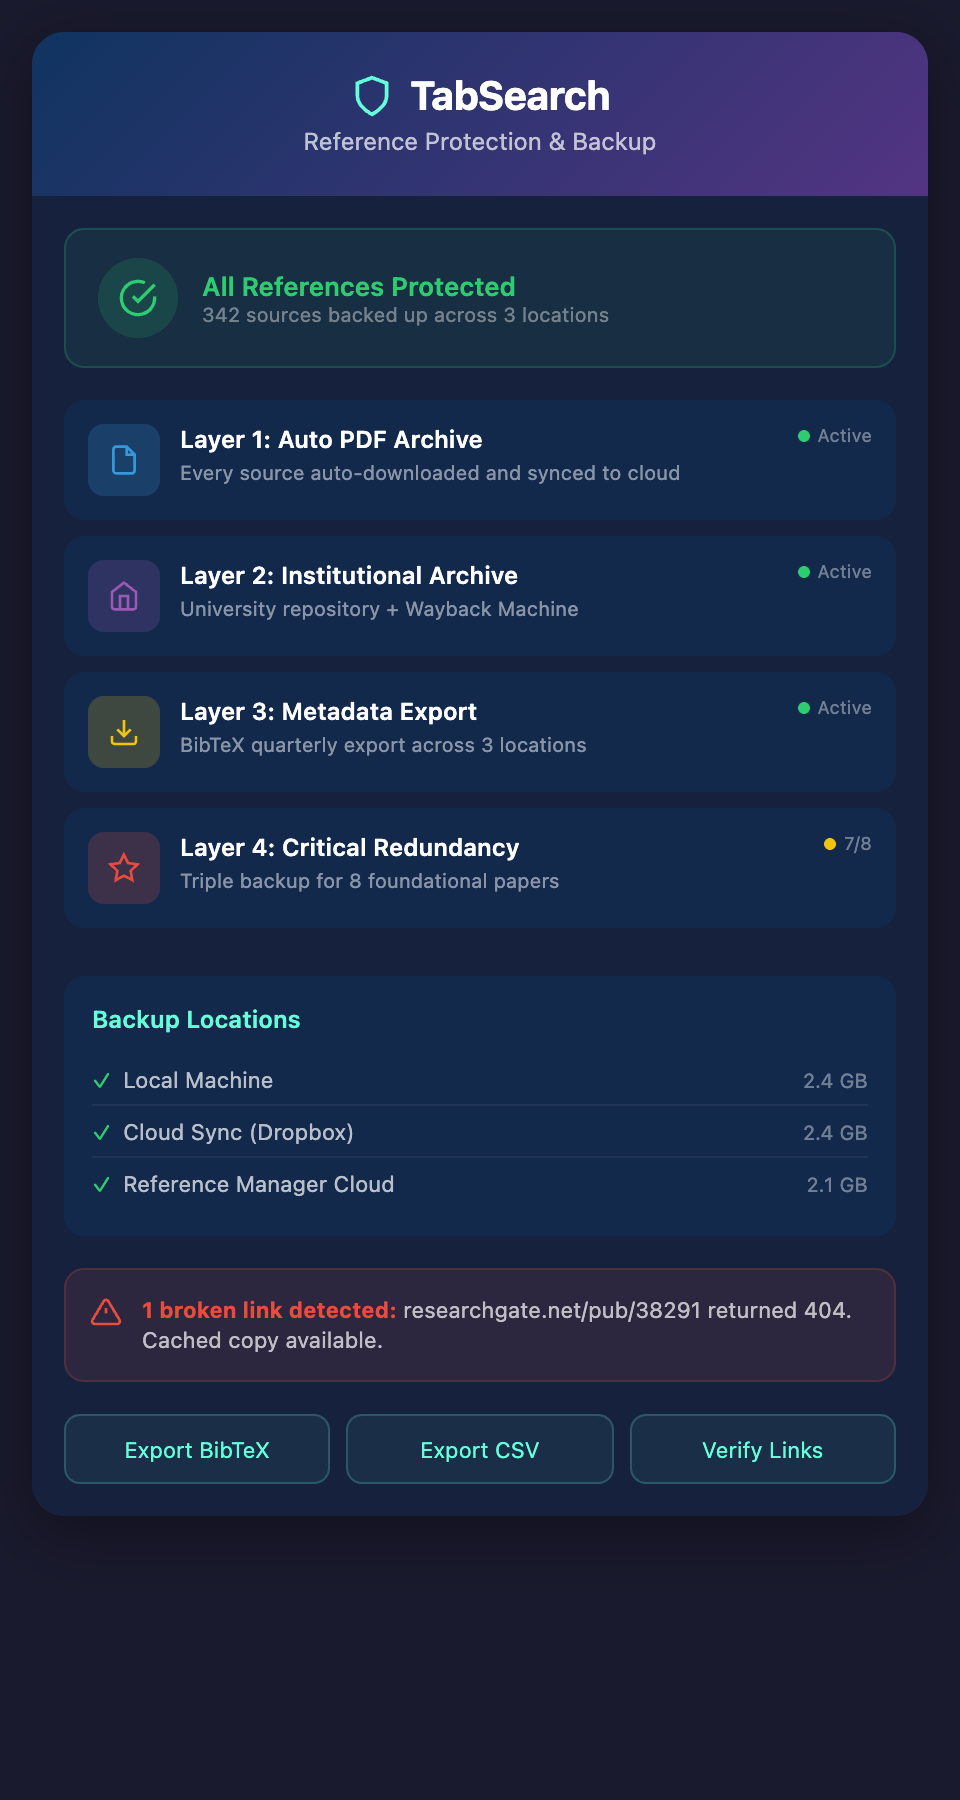
Task: Click Active status on Layer 1
Action: pyautogui.click(x=835, y=436)
